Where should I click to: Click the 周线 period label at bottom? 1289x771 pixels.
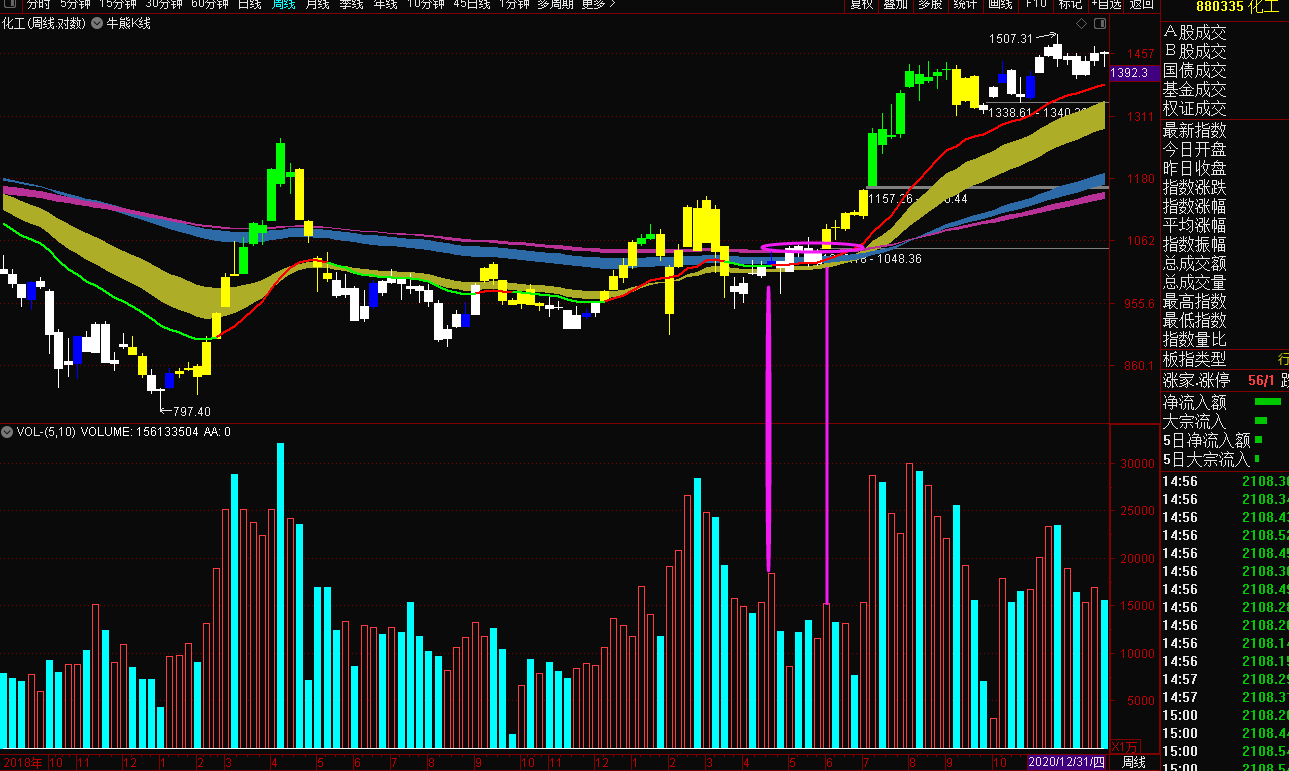[1134, 762]
